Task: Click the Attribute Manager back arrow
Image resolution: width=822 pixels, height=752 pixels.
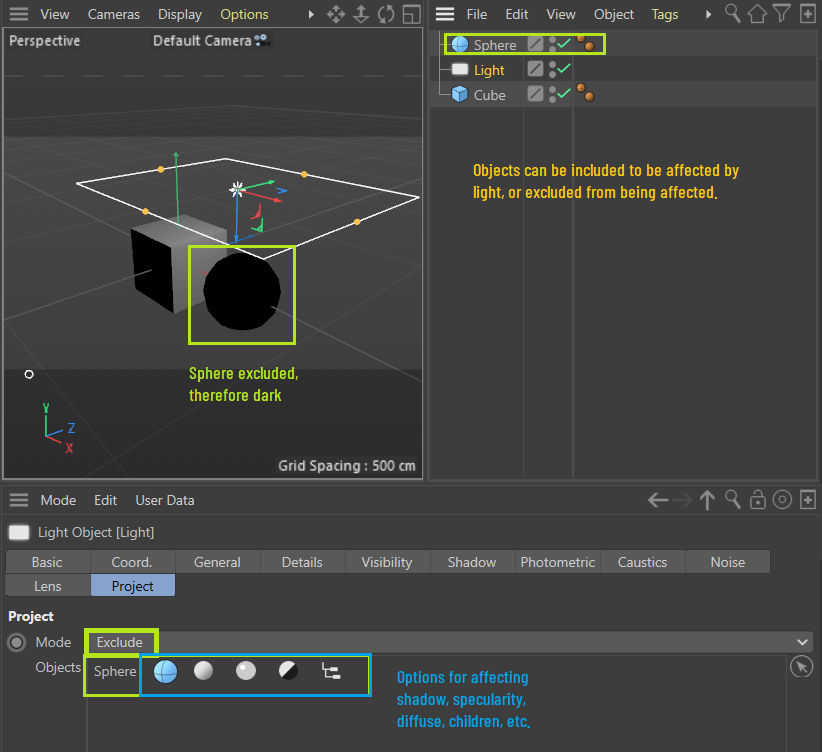Action: tap(658, 500)
